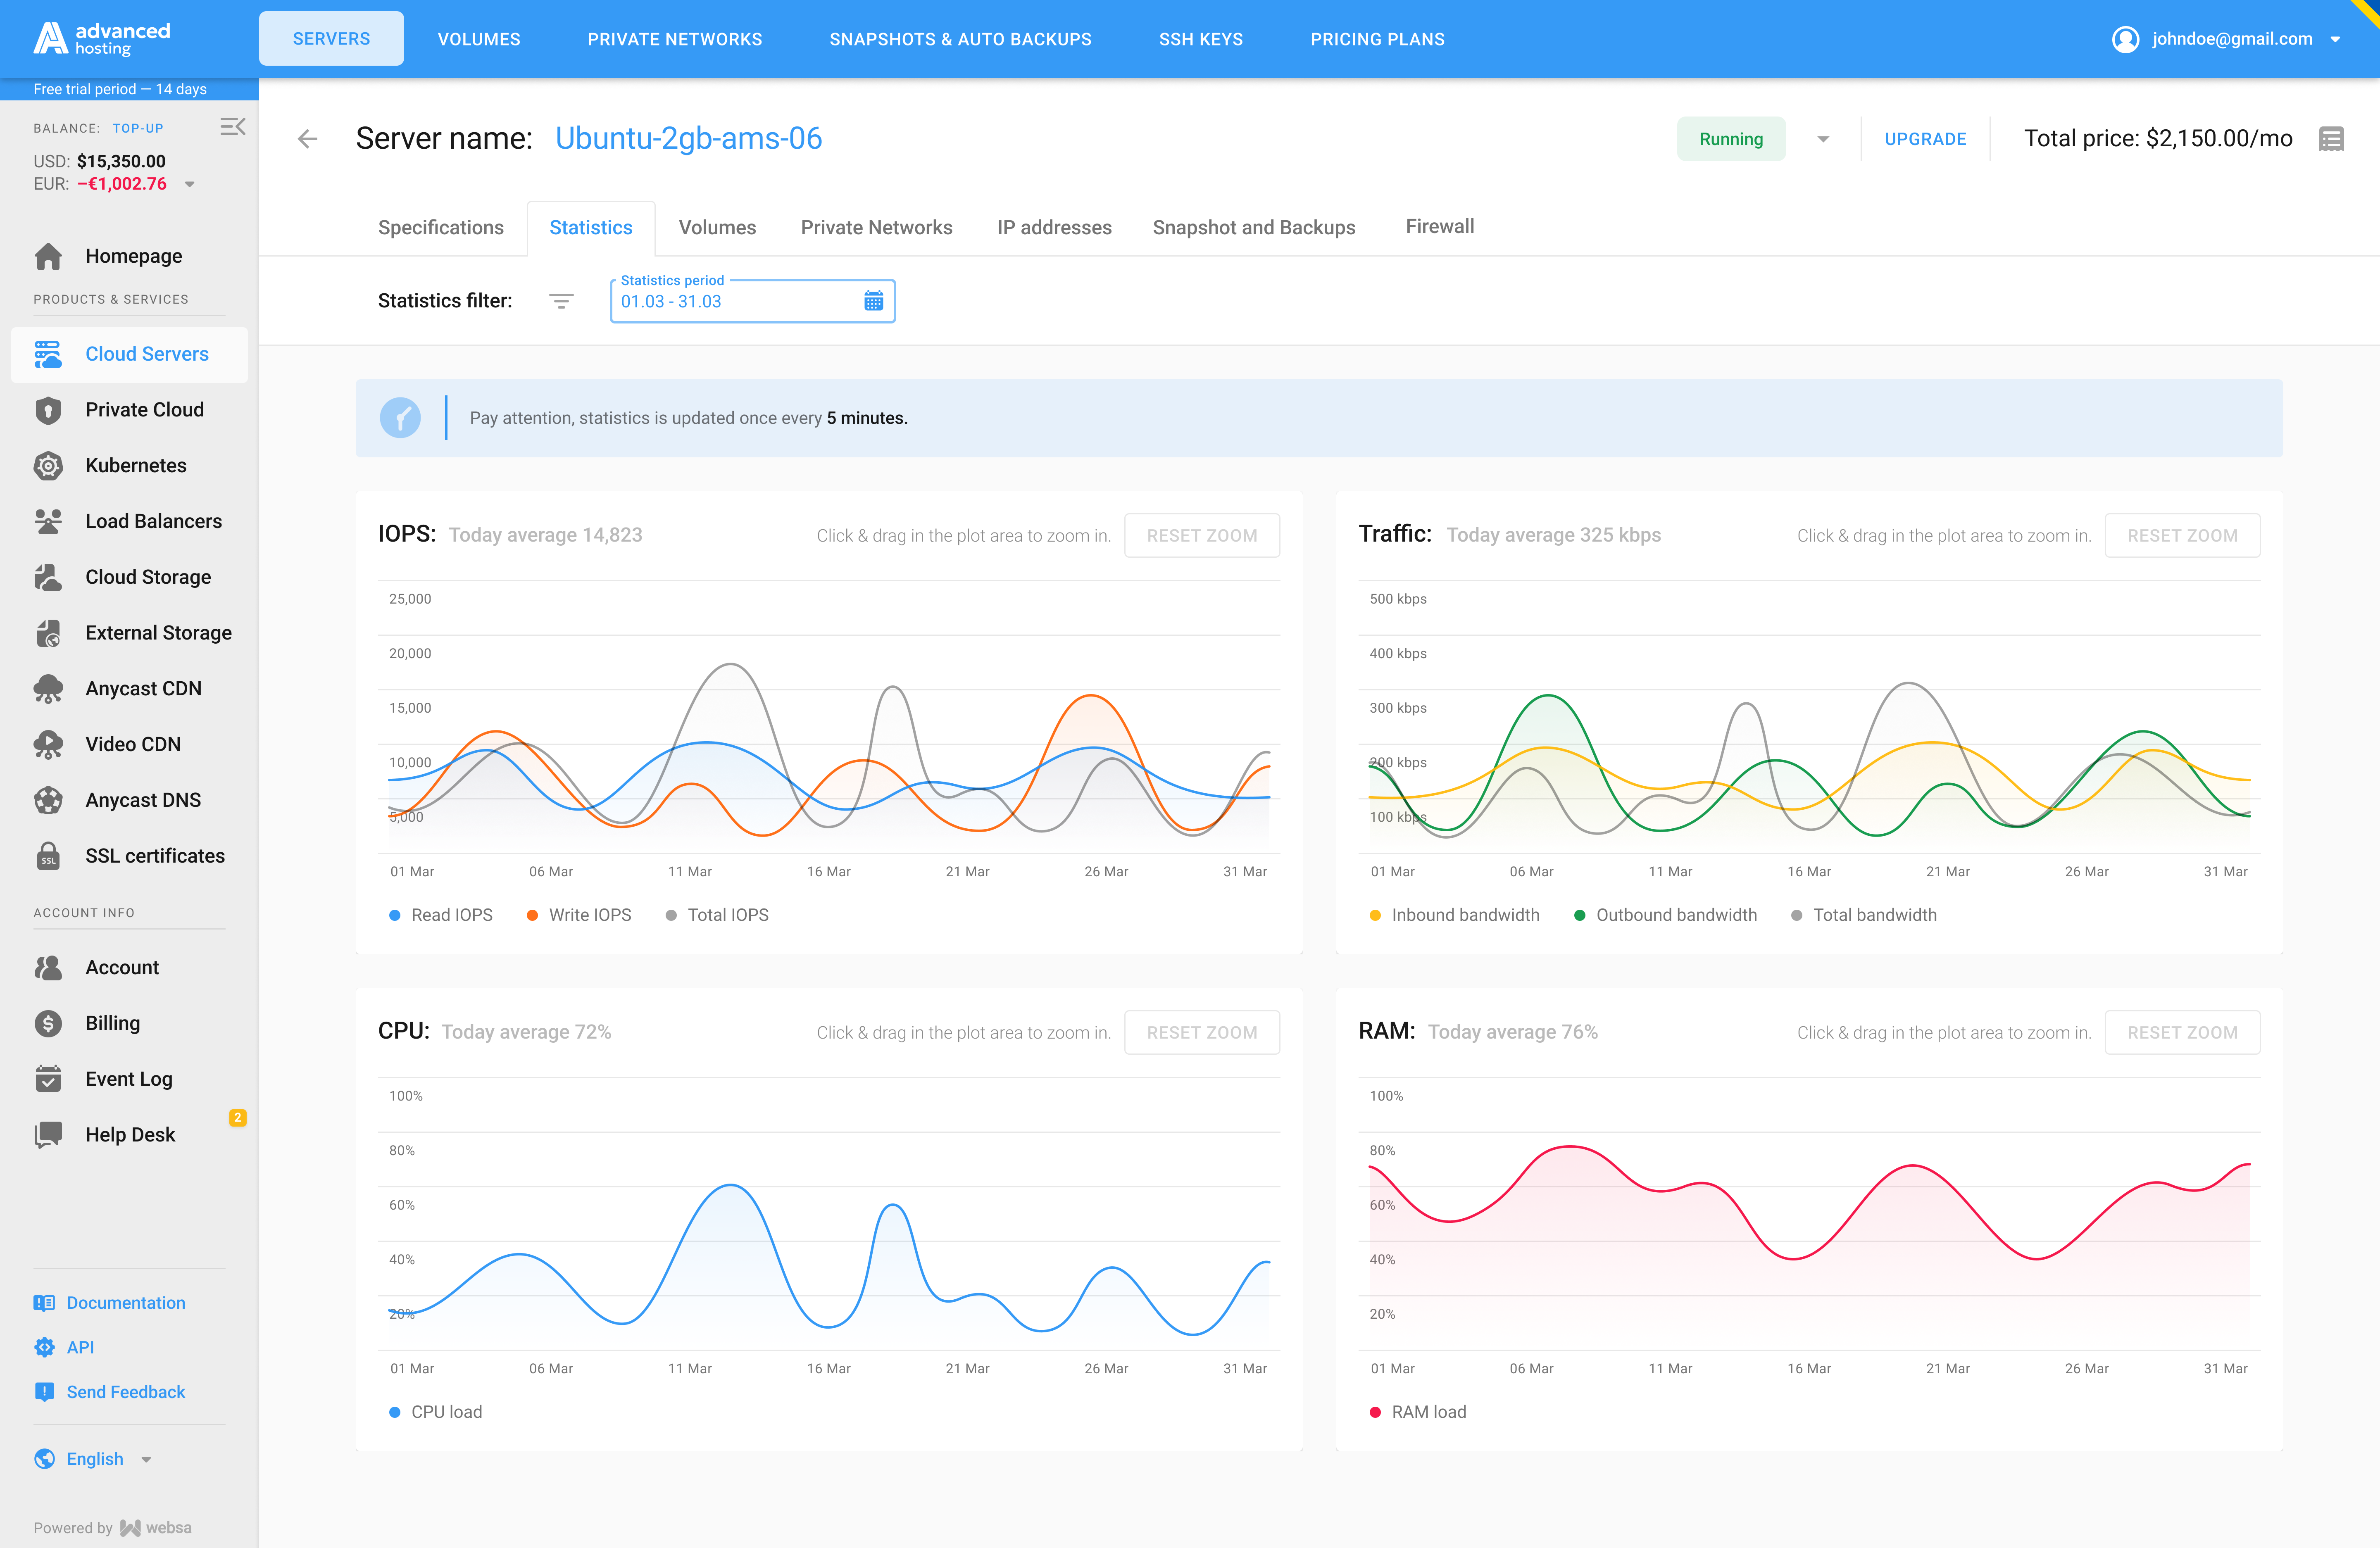The height and width of the screenshot is (1548, 2380).
Task: Open the English language dropdown
Action: (93, 1460)
